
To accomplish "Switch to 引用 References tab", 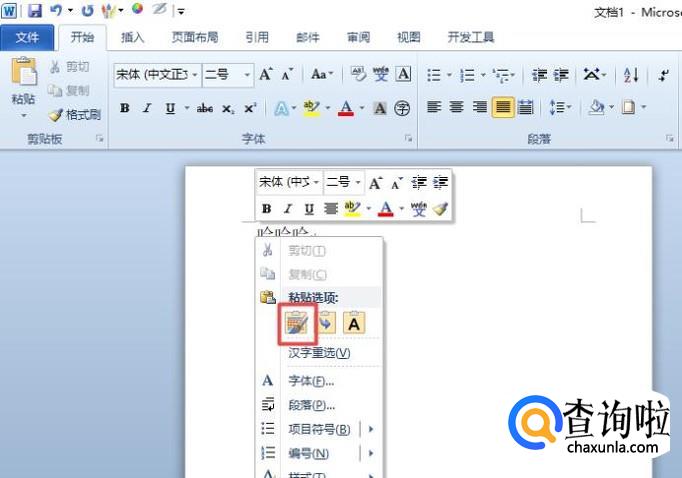I will [x=257, y=37].
